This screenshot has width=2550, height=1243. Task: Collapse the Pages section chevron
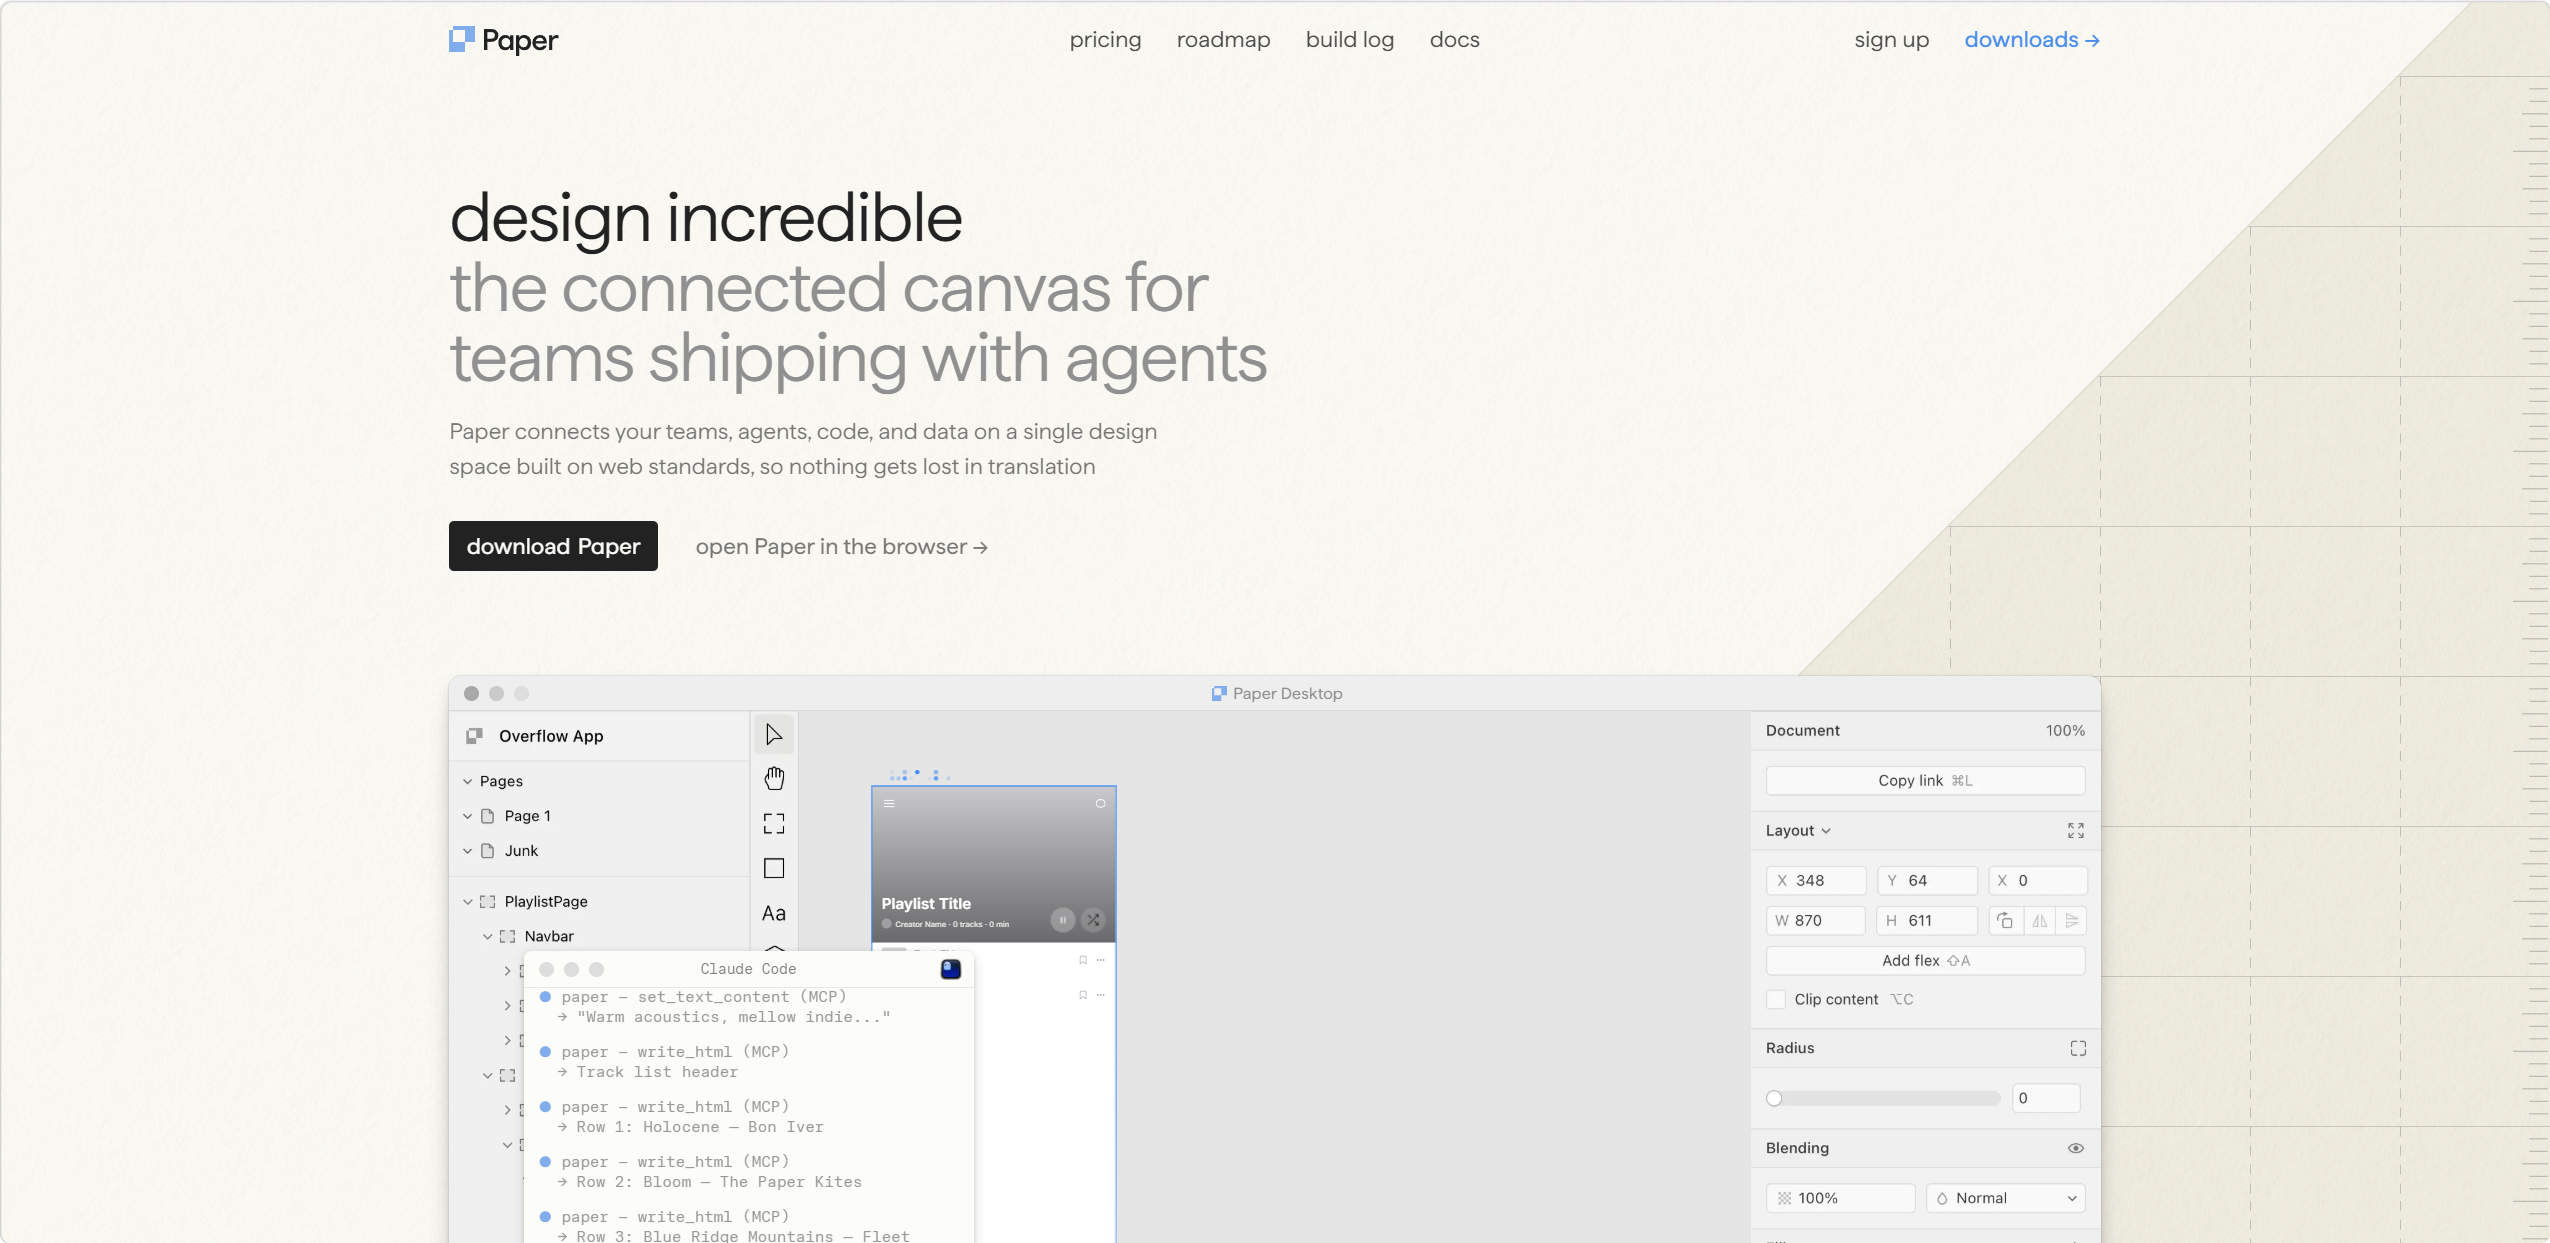pos(467,781)
